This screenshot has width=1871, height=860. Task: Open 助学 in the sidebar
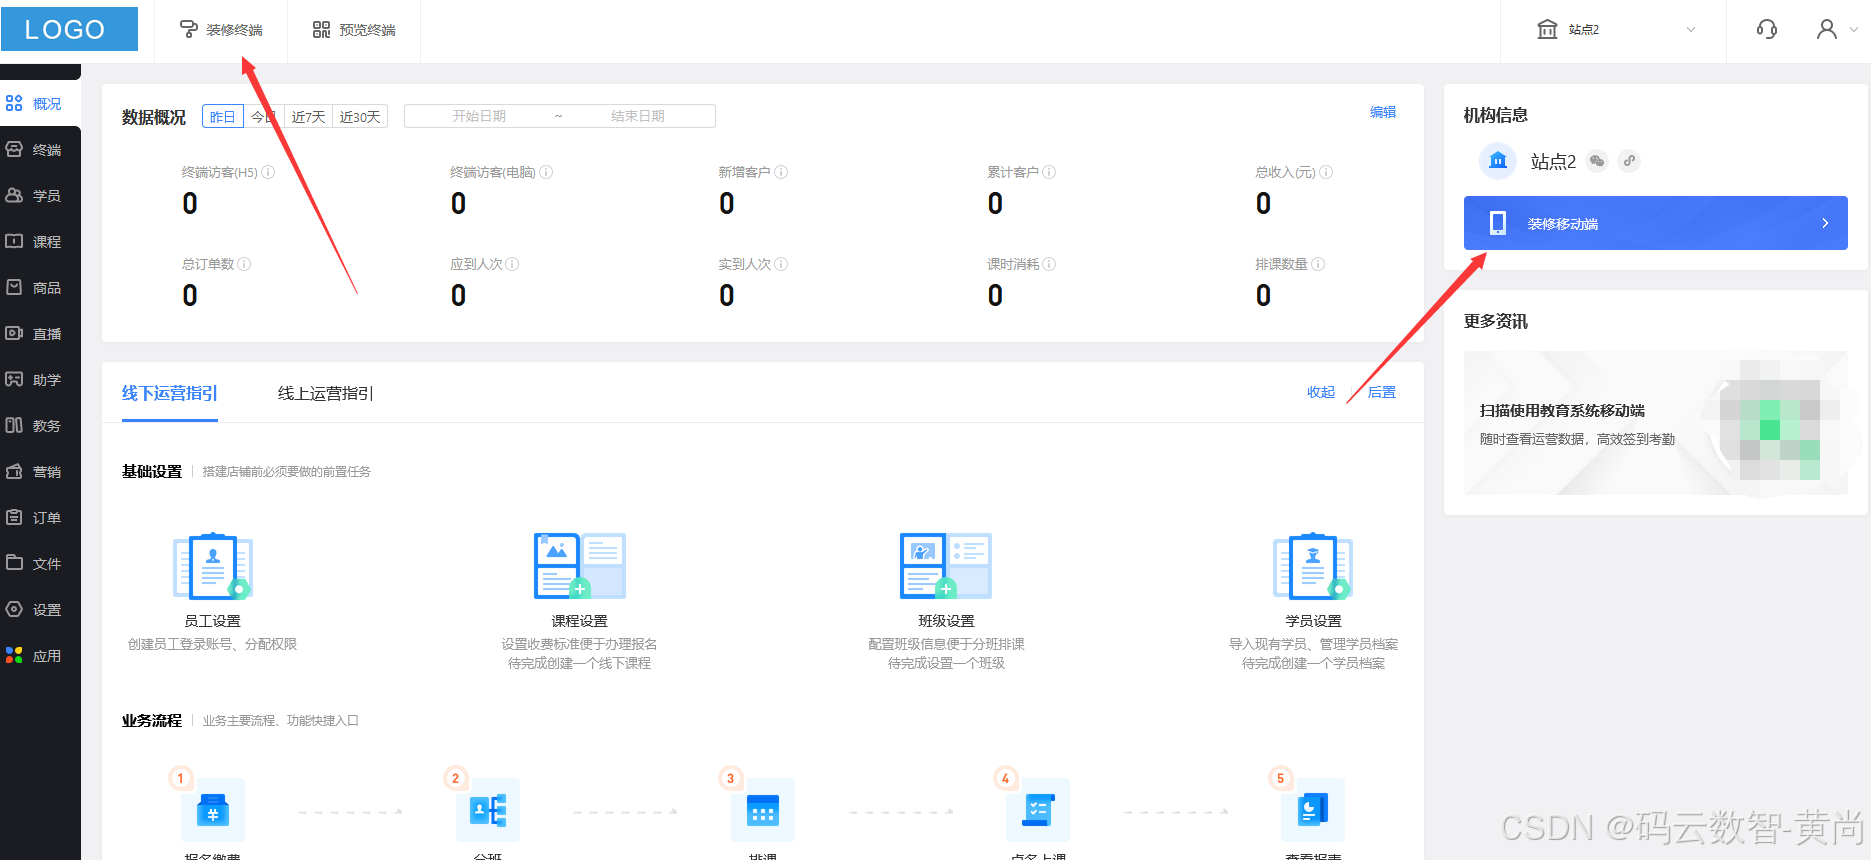[x=40, y=379]
